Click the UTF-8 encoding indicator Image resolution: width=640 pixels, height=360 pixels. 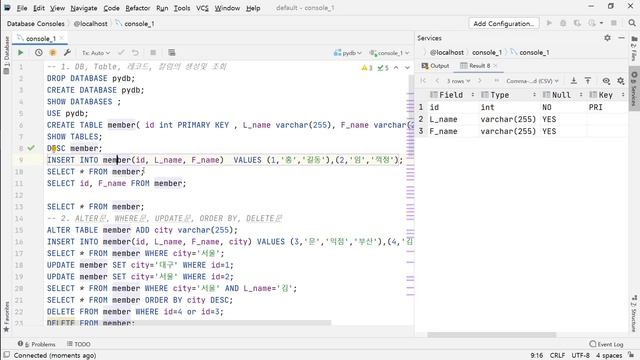(x=580, y=356)
